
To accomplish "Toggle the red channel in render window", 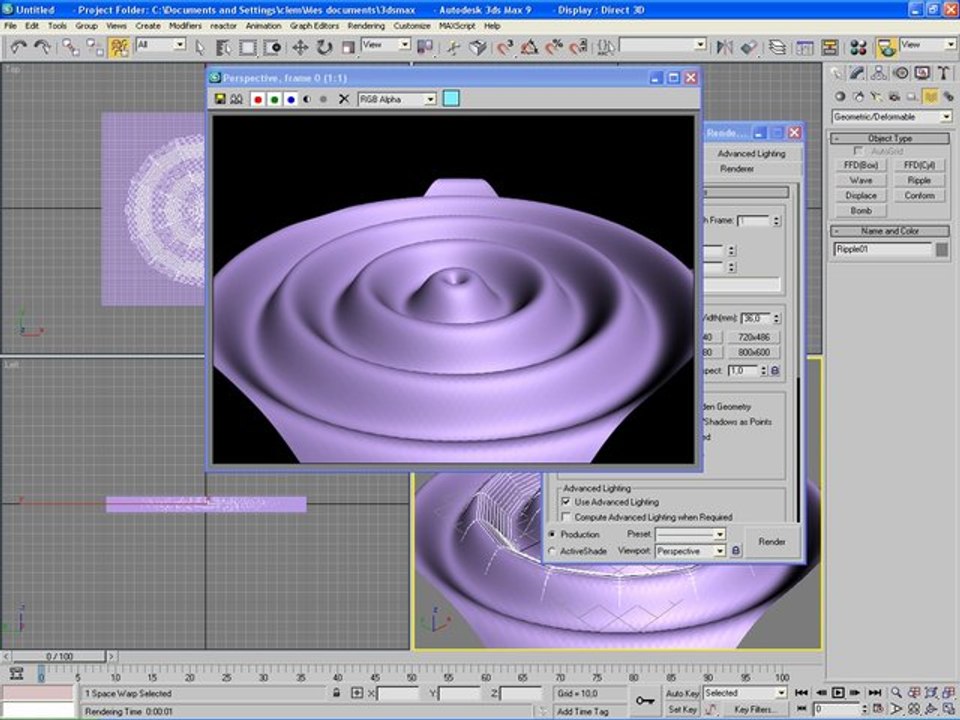I will [x=258, y=99].
